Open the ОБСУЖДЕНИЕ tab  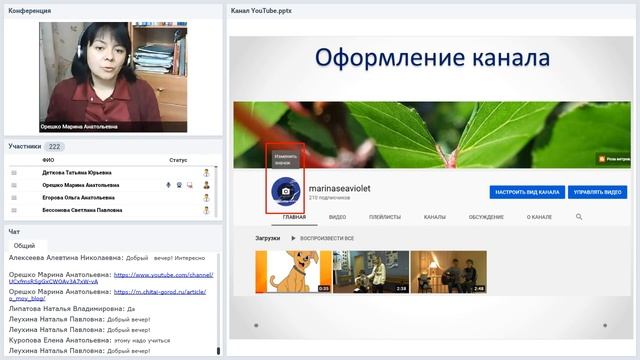[x=486, y=217]
